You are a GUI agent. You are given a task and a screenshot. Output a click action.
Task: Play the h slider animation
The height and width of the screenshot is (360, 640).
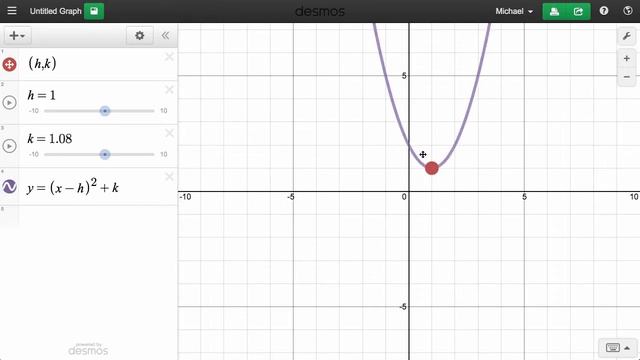point(9,102)
